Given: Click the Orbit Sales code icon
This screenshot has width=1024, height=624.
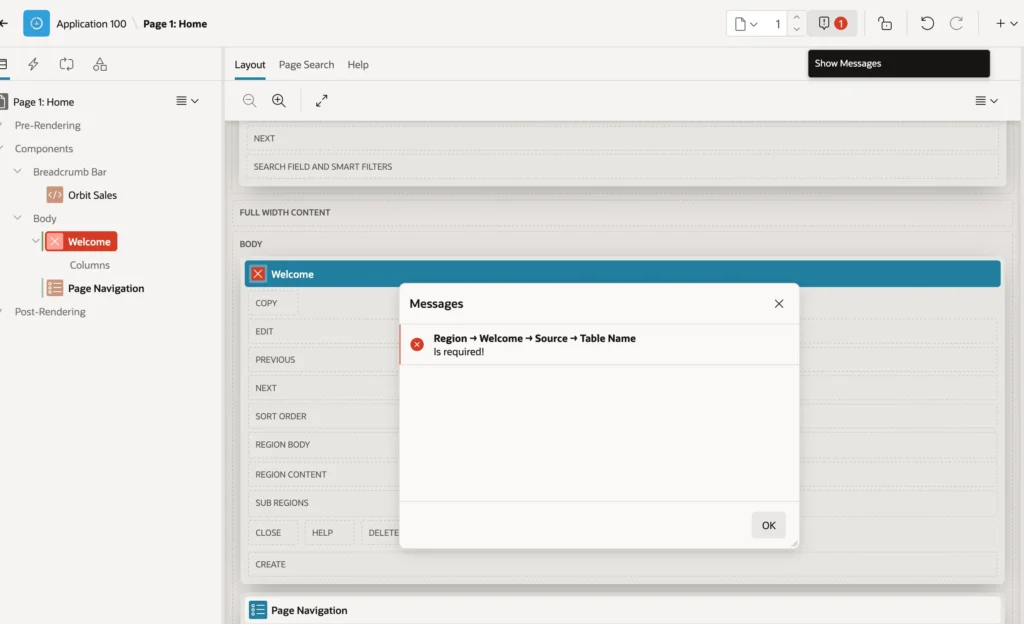Looking at the screenshot, I should 55,195.
